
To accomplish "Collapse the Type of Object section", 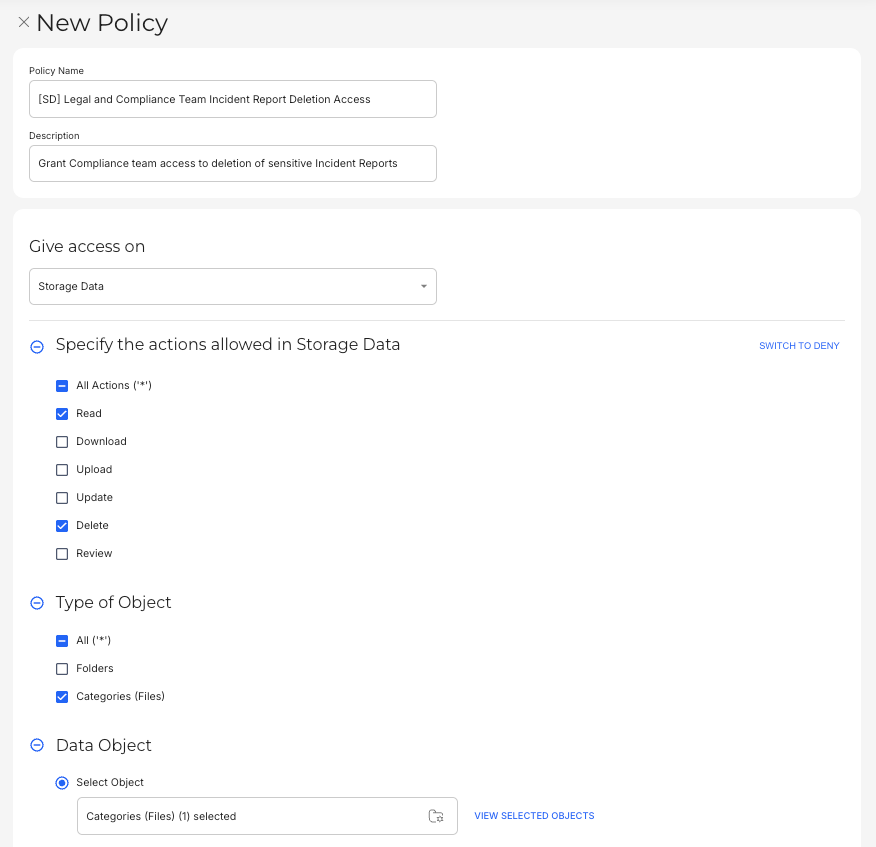I will (37, 603).
